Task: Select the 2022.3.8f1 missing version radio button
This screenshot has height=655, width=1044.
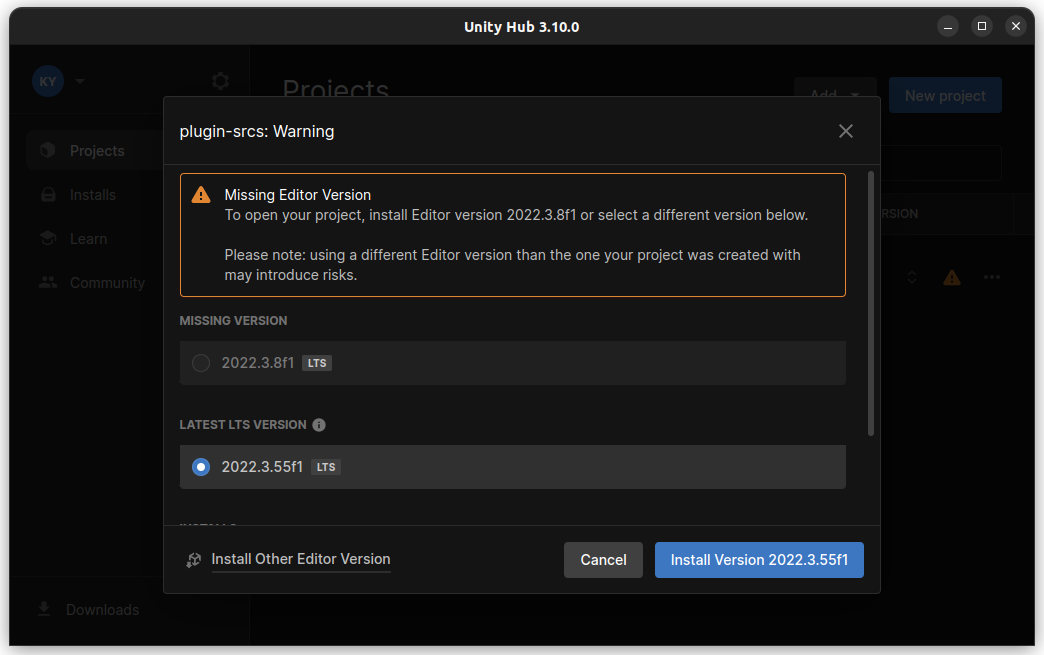Action: [201, 363]
